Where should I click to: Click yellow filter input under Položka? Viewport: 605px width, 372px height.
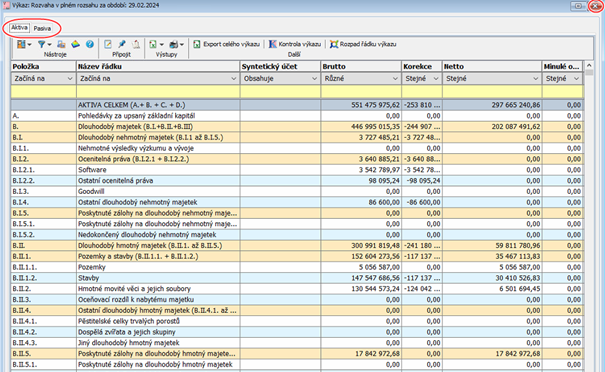pos(44,91)
